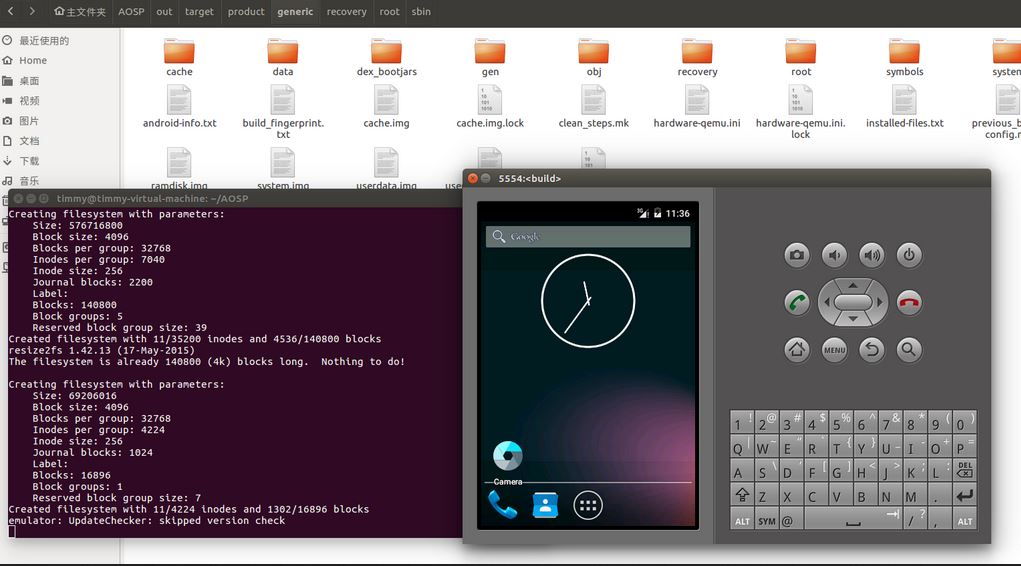The width and height of the screenshot is (1021, 566).
Task: Select the root breadcrumb segment
Action: click(x=389, y=12)
